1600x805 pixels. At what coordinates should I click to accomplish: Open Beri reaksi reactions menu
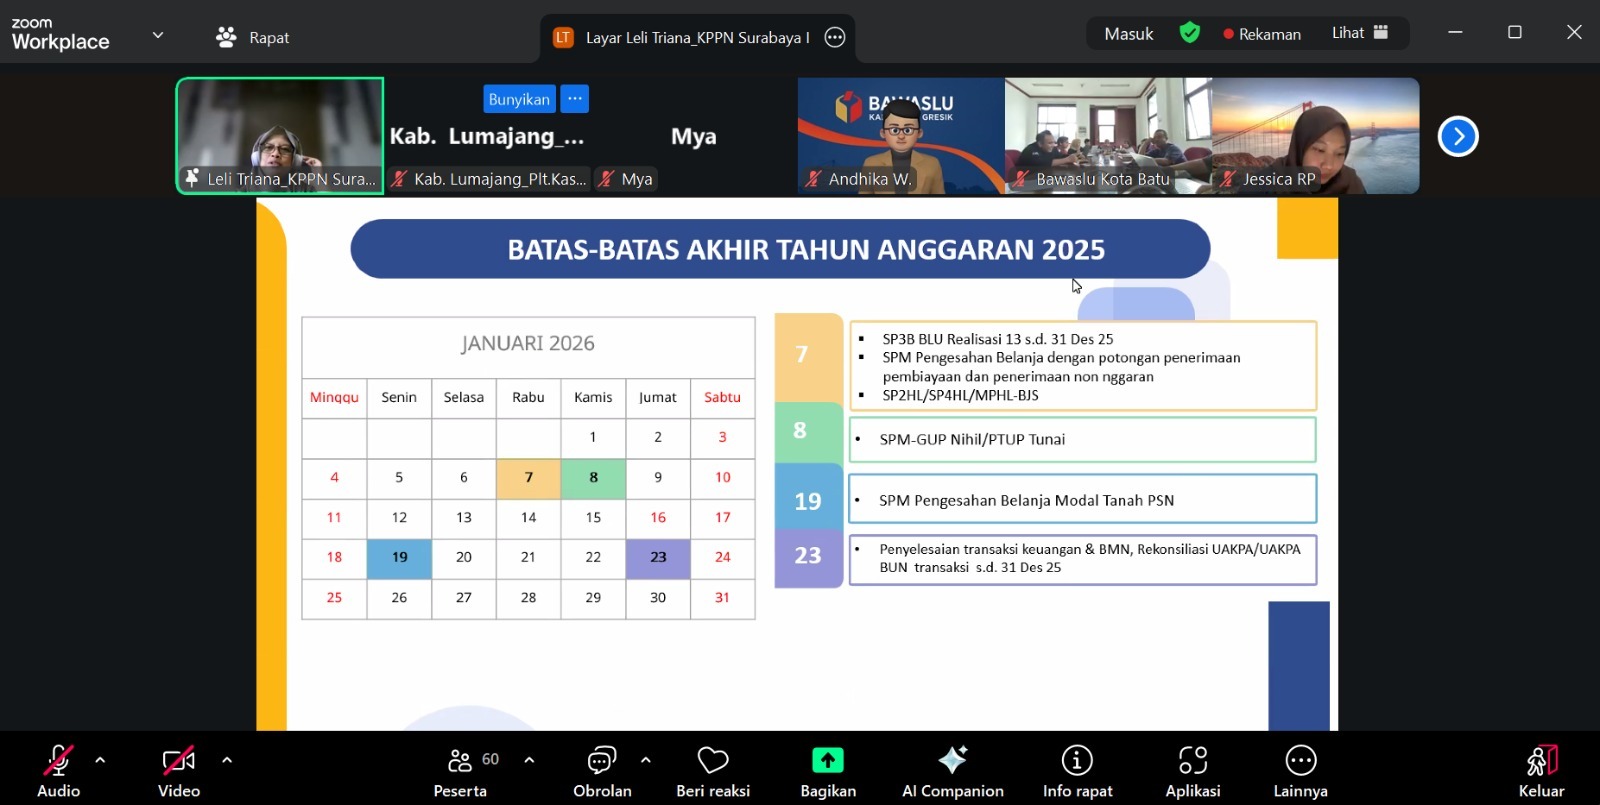pos(713,772)
